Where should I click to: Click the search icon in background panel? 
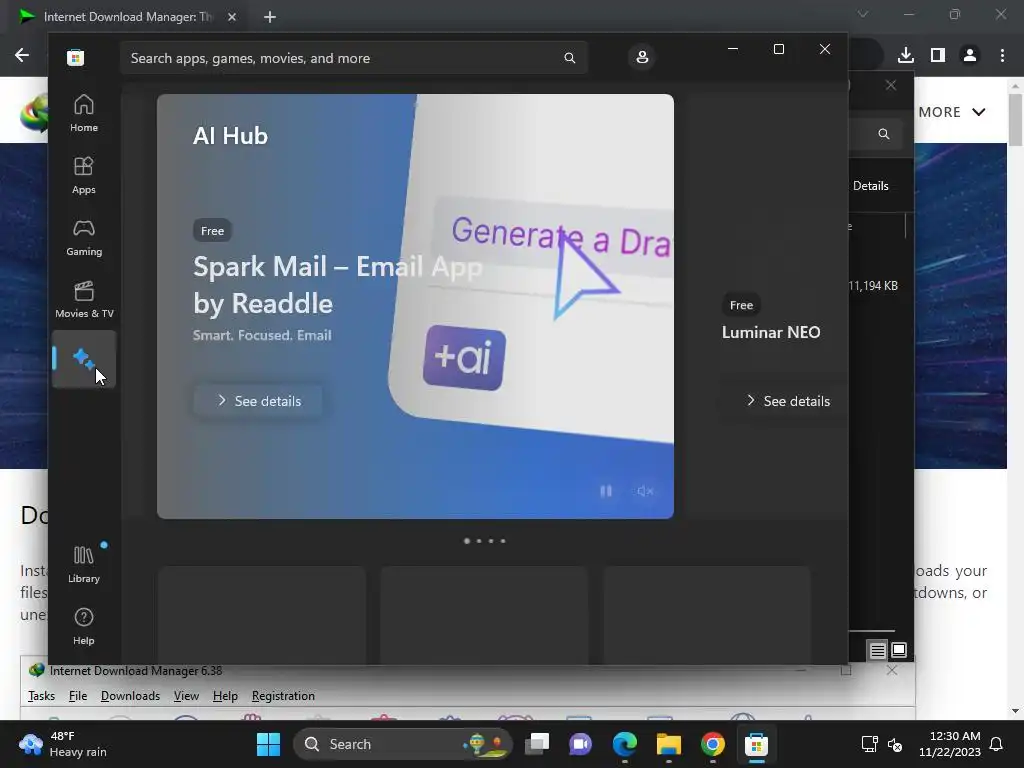pyautogui.click(x=884, y=134)
